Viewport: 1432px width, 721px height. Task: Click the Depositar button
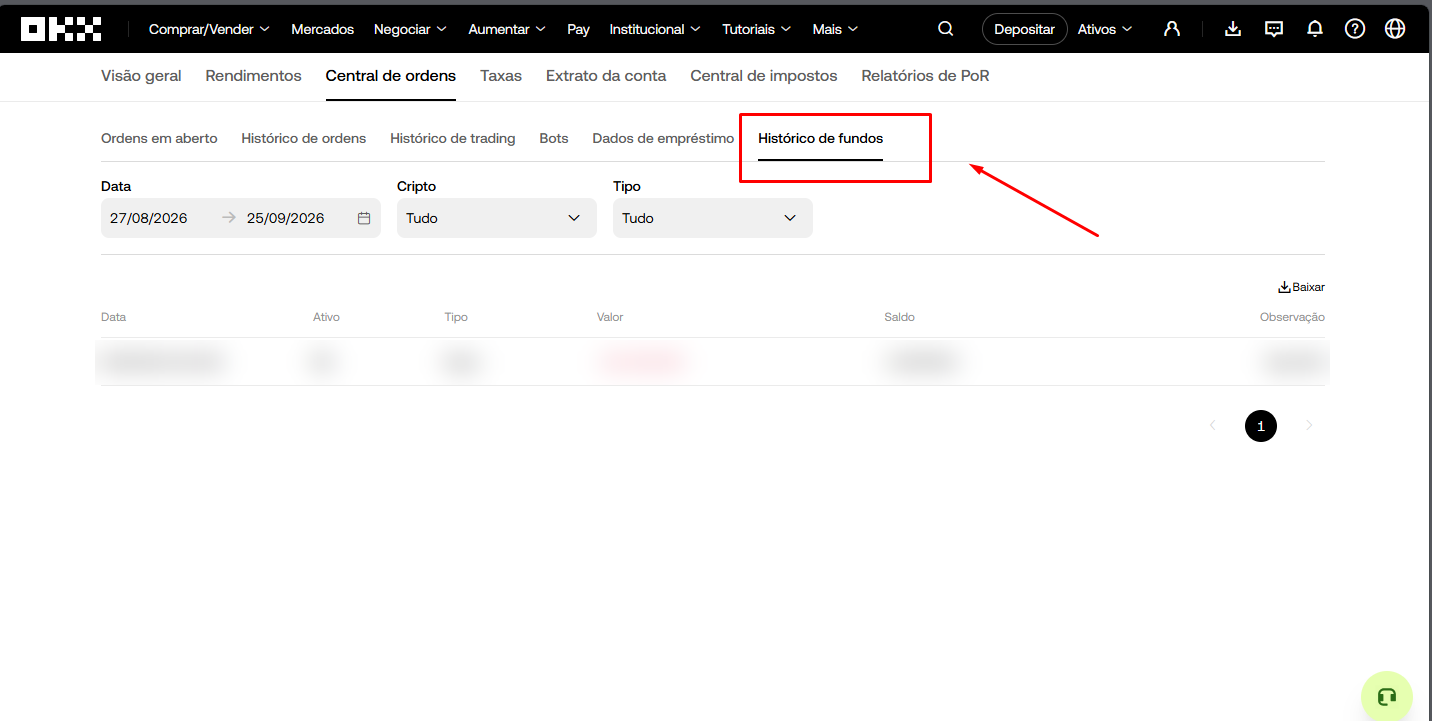click(1025, 29)
